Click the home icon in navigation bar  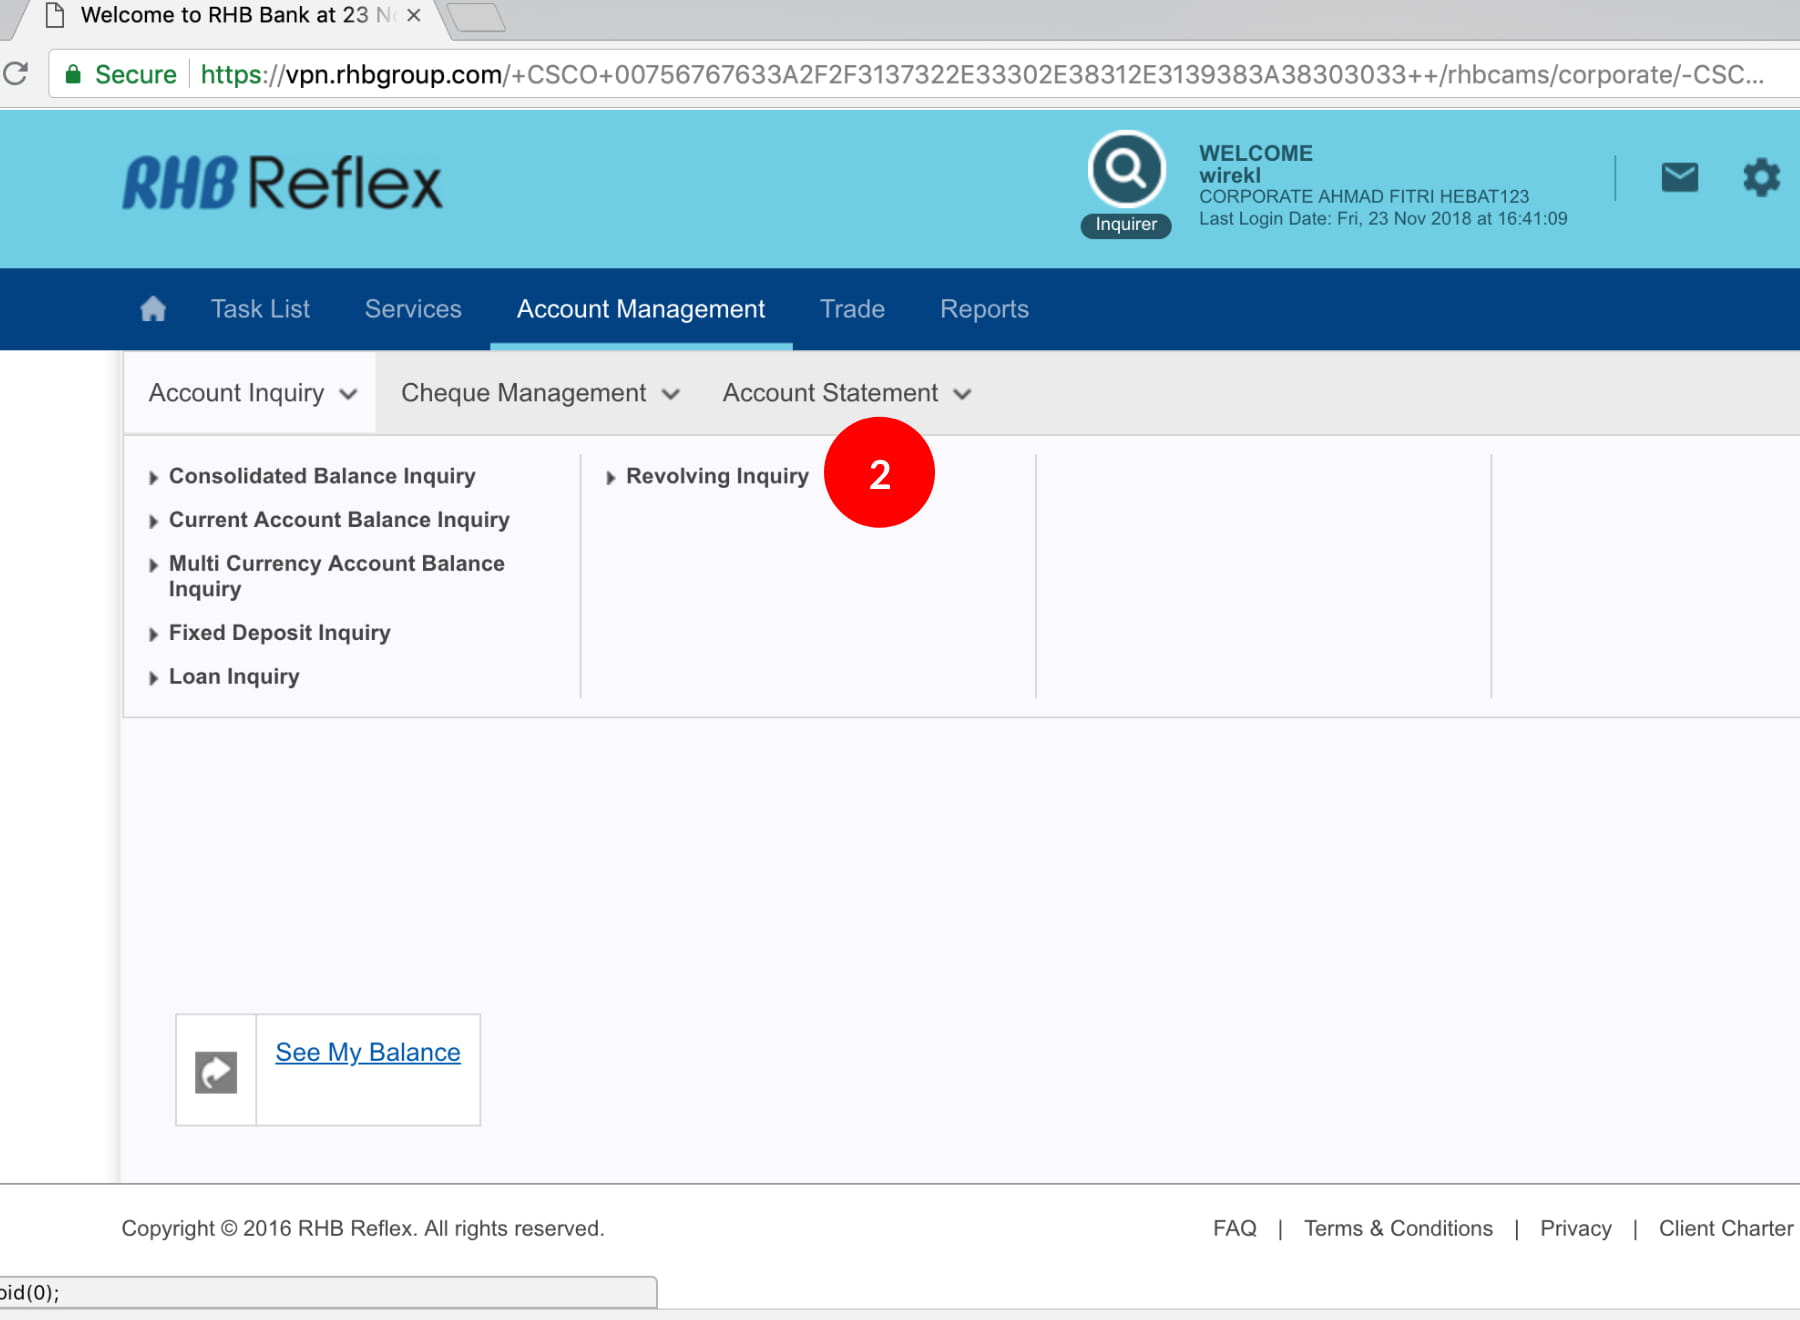(153, 309)
